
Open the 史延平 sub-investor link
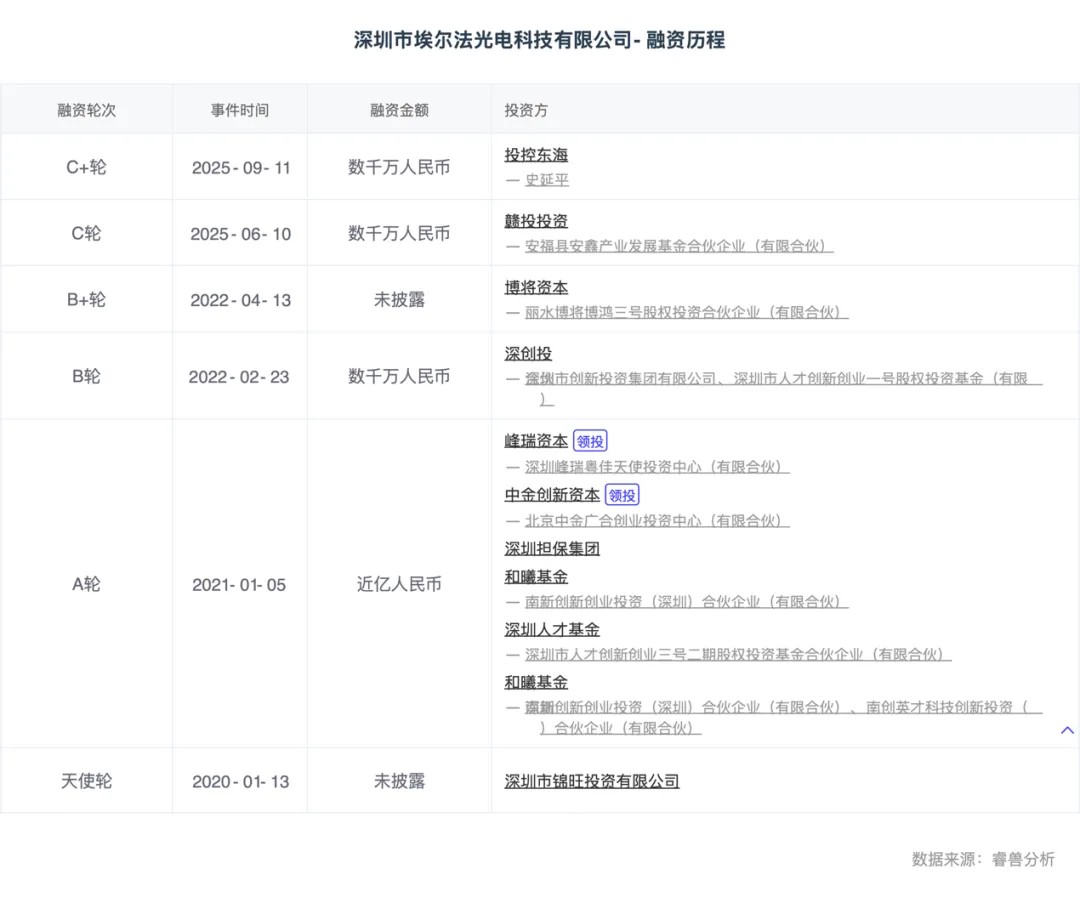click(547, 180)
